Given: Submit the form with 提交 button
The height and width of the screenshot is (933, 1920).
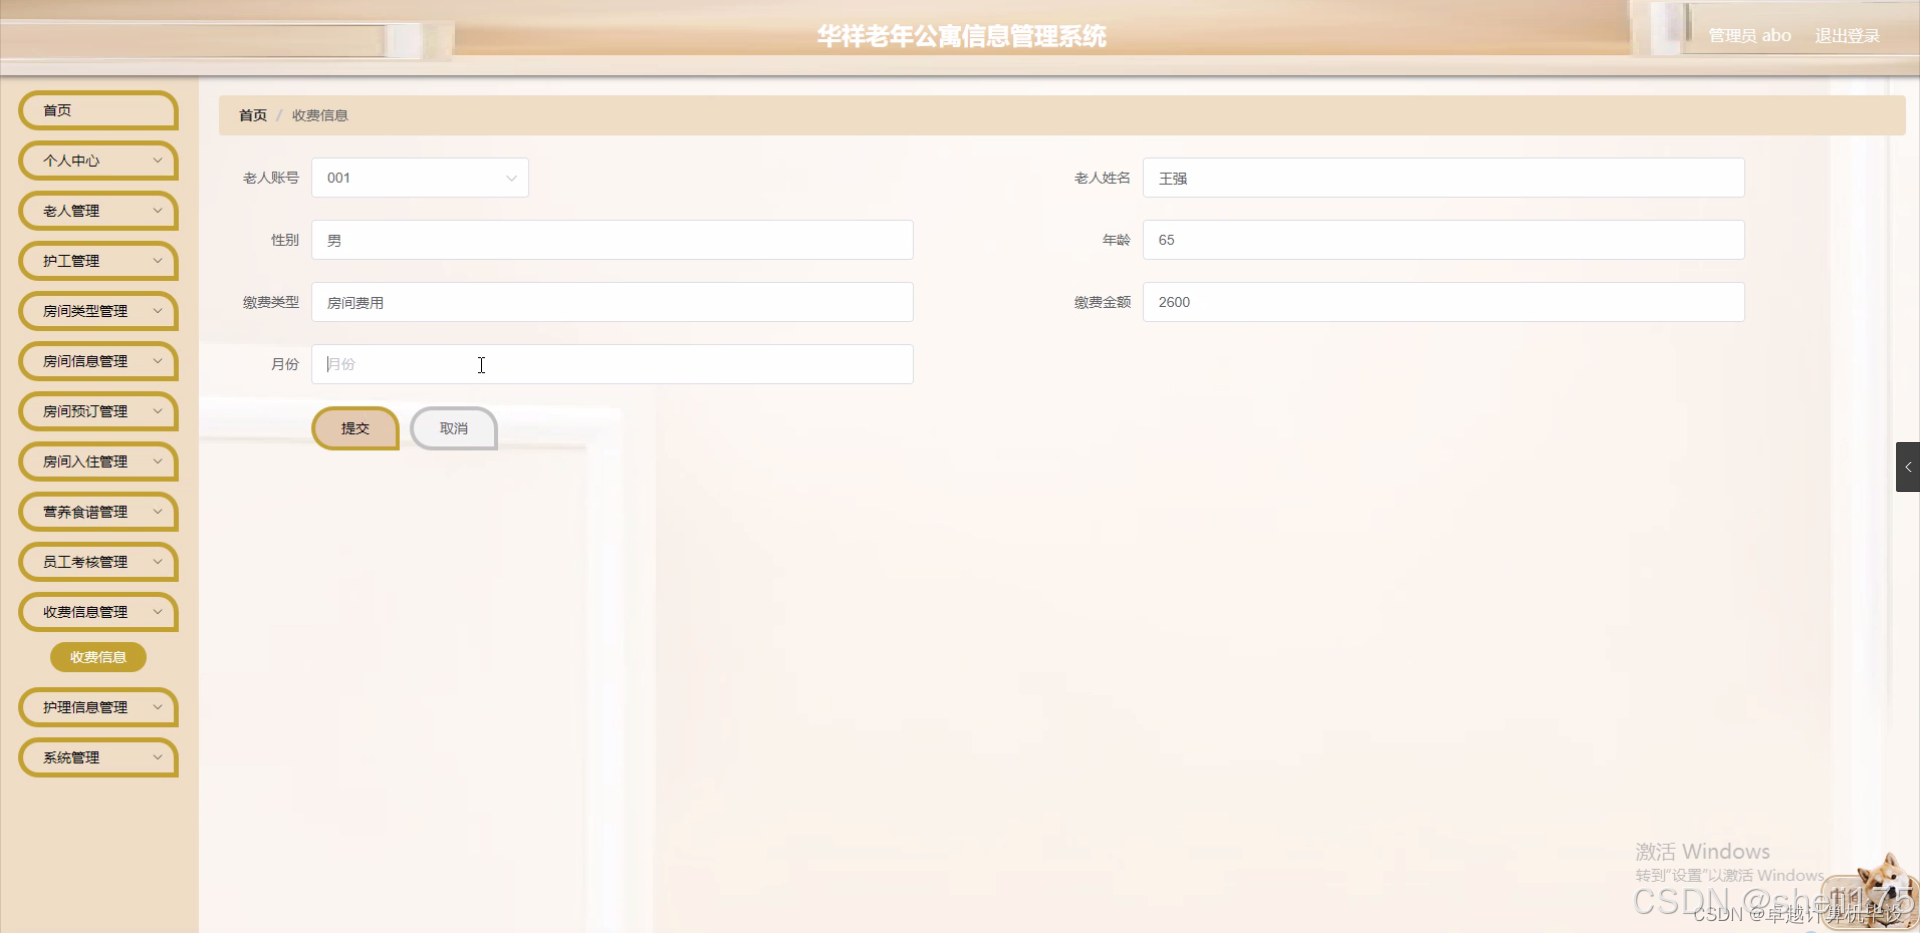Looking at the screenshot, I should 355,428.
